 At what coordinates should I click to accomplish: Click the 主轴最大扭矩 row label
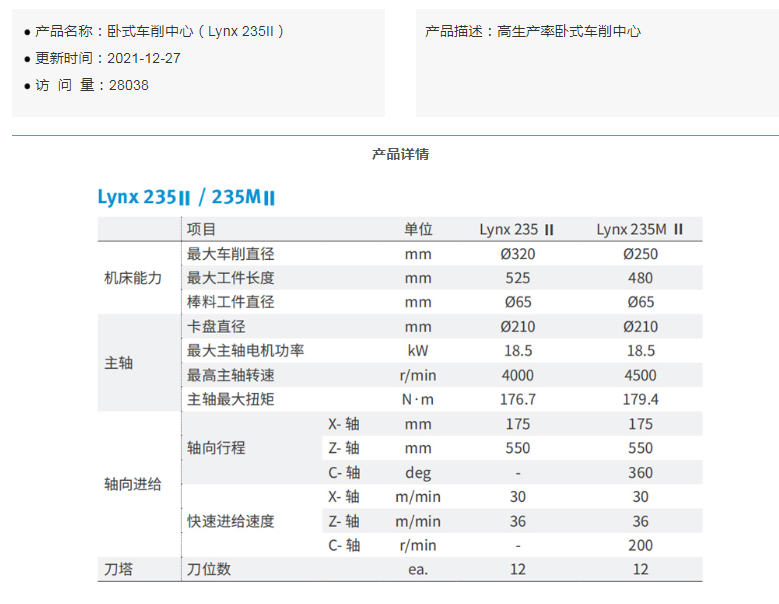pyautogui.click(x=231, y=399)
